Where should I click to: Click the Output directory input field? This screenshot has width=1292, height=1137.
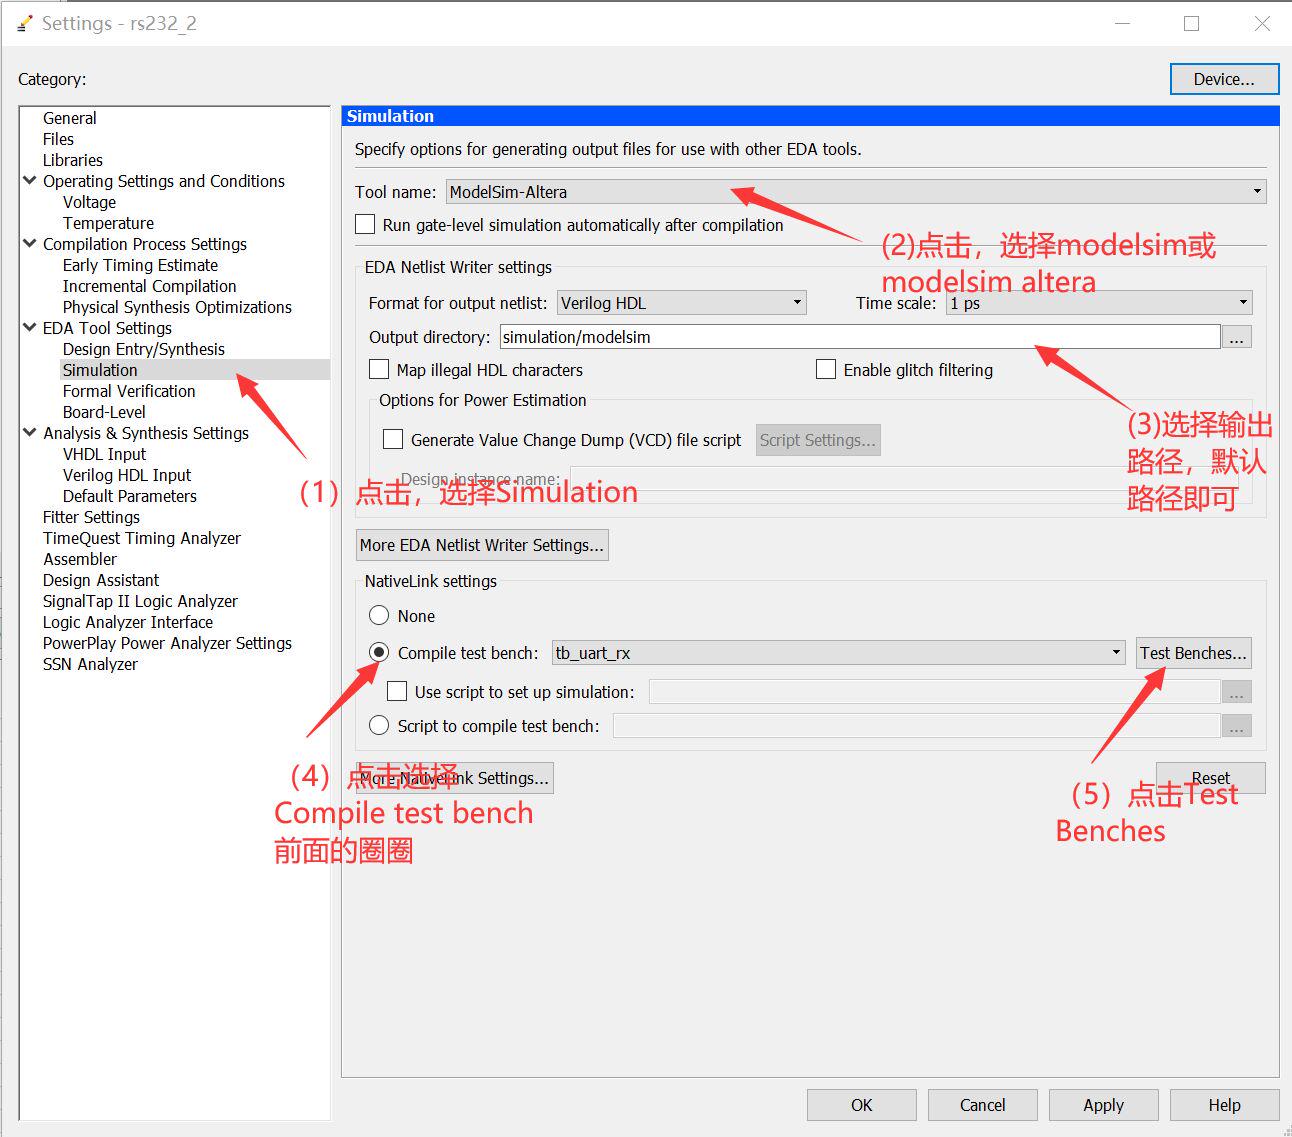click(860, 337)
